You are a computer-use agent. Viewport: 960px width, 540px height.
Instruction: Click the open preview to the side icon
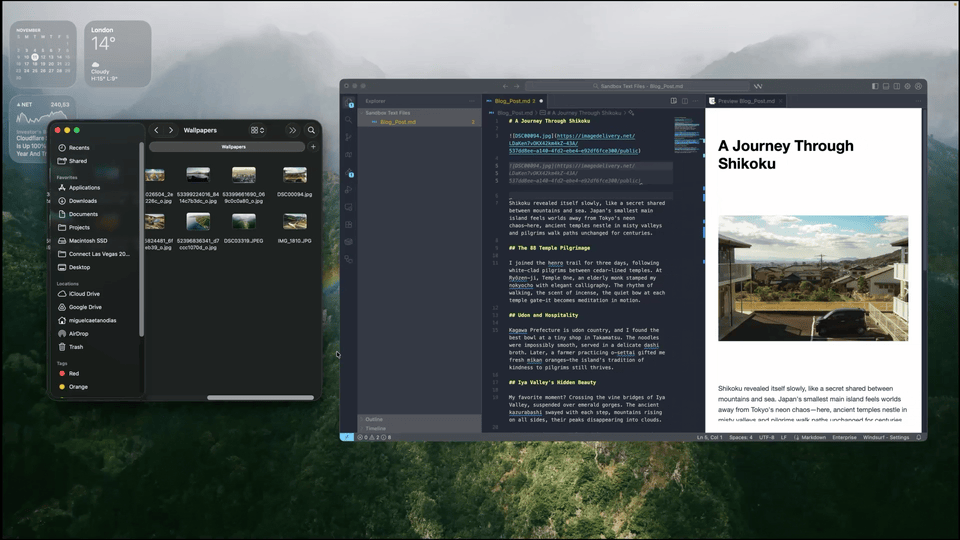click(673, 101)
